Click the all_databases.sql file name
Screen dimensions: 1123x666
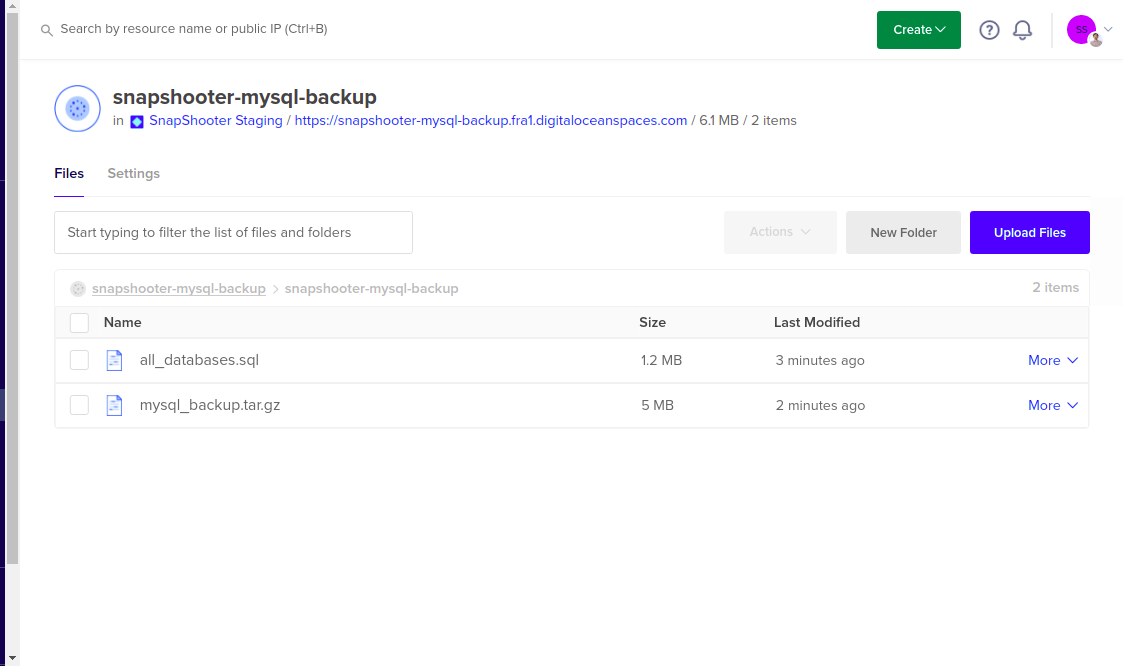(x=199, y=360)
